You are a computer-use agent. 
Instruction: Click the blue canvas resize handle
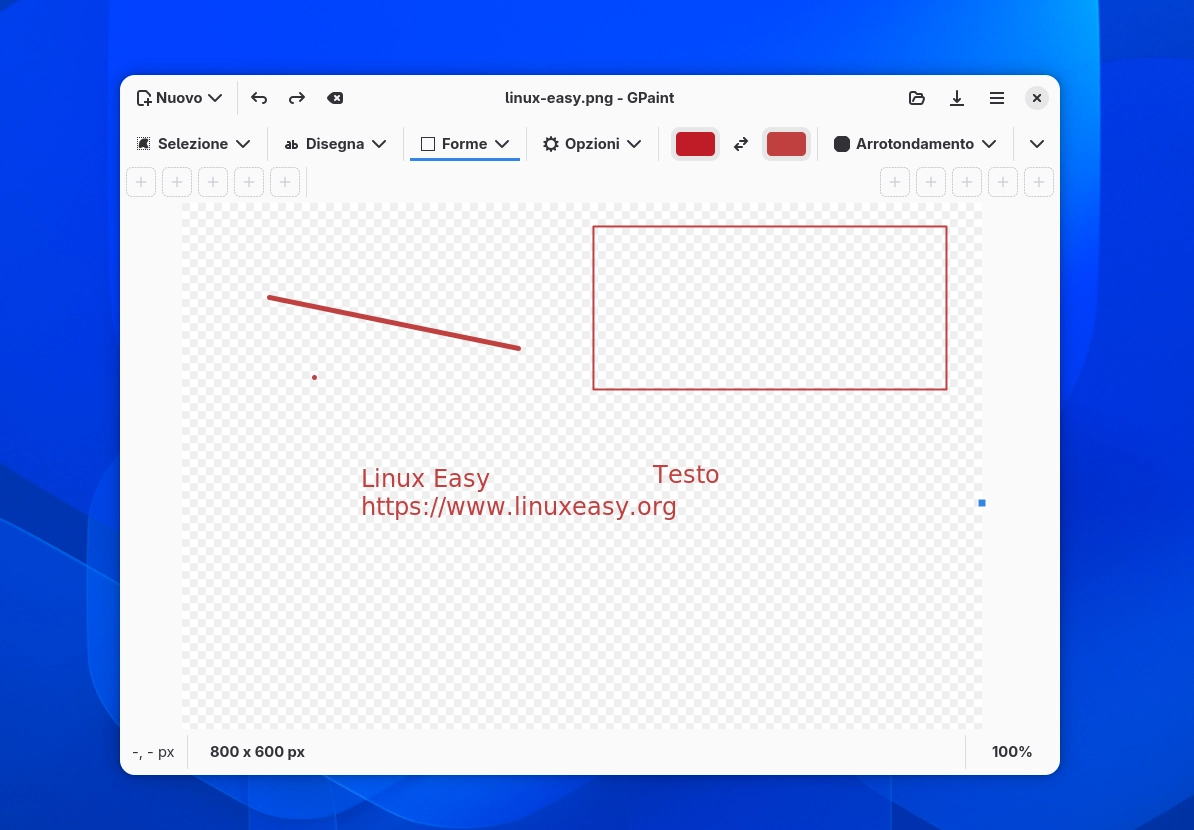(x=982, y=503)
